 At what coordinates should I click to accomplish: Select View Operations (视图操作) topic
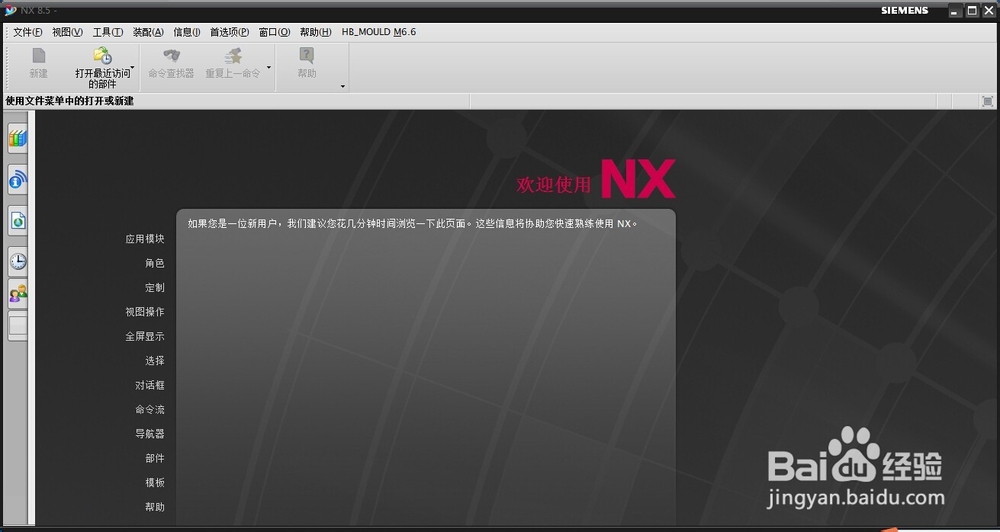145,311
